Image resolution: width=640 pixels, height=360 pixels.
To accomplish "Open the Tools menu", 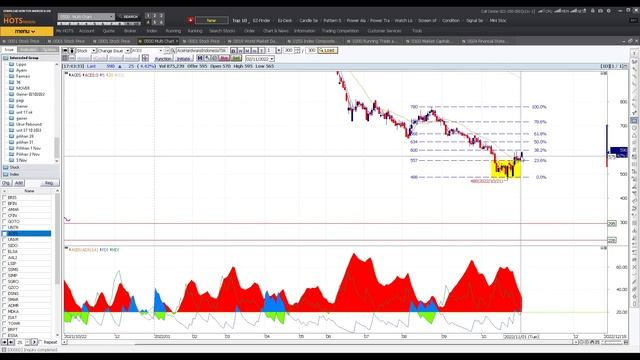I will tap(417, 31).
